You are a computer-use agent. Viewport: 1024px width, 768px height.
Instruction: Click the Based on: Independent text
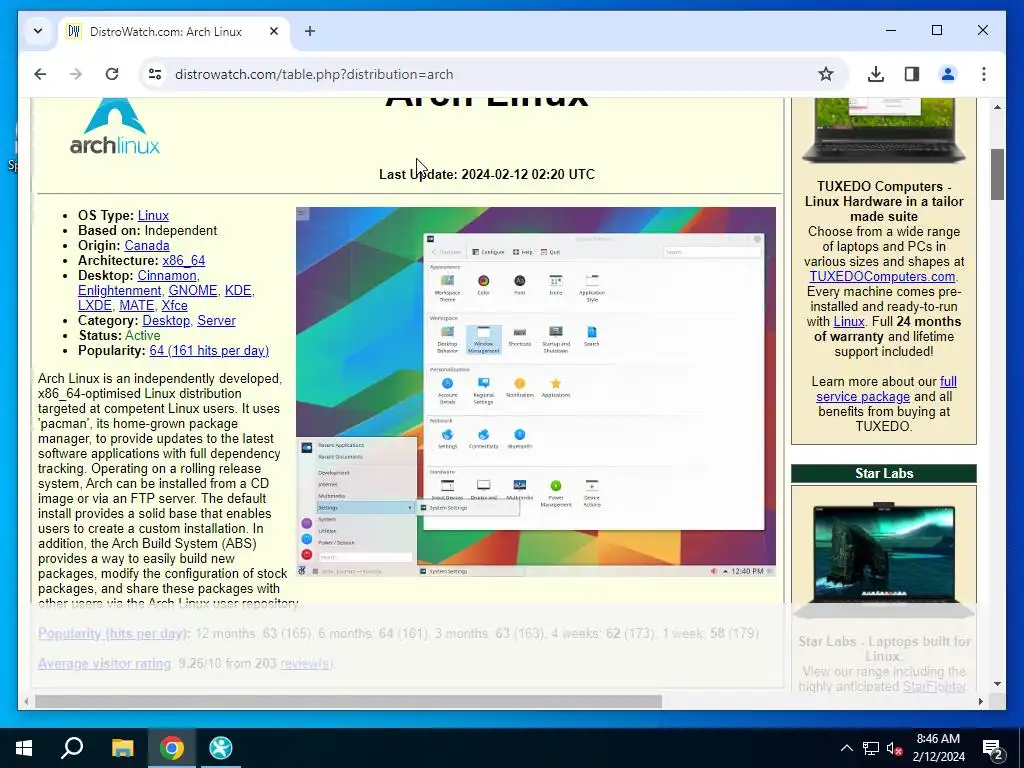coord(148,231)
